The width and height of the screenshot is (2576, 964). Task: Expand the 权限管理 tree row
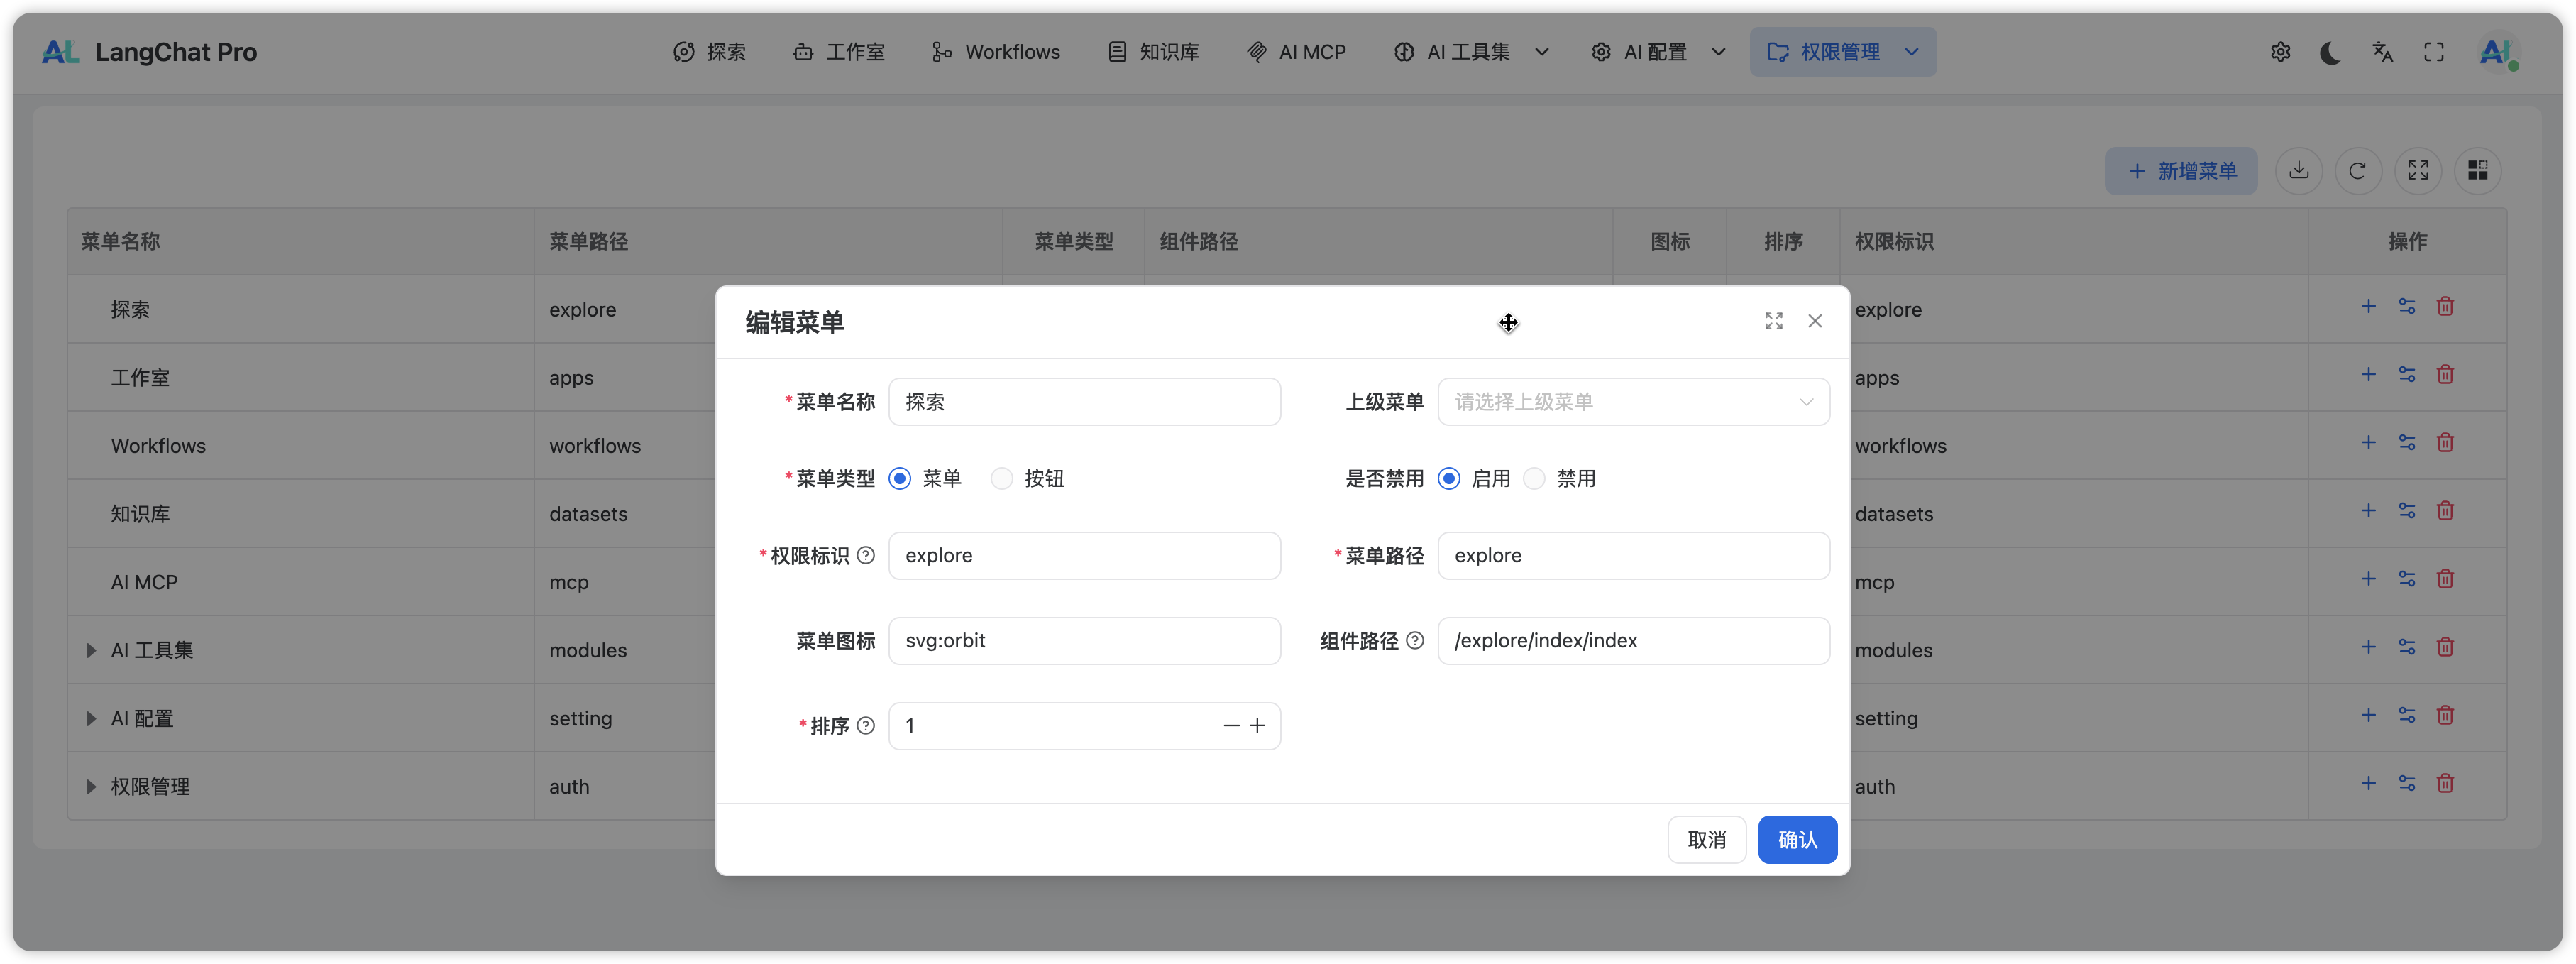(91, 787)
